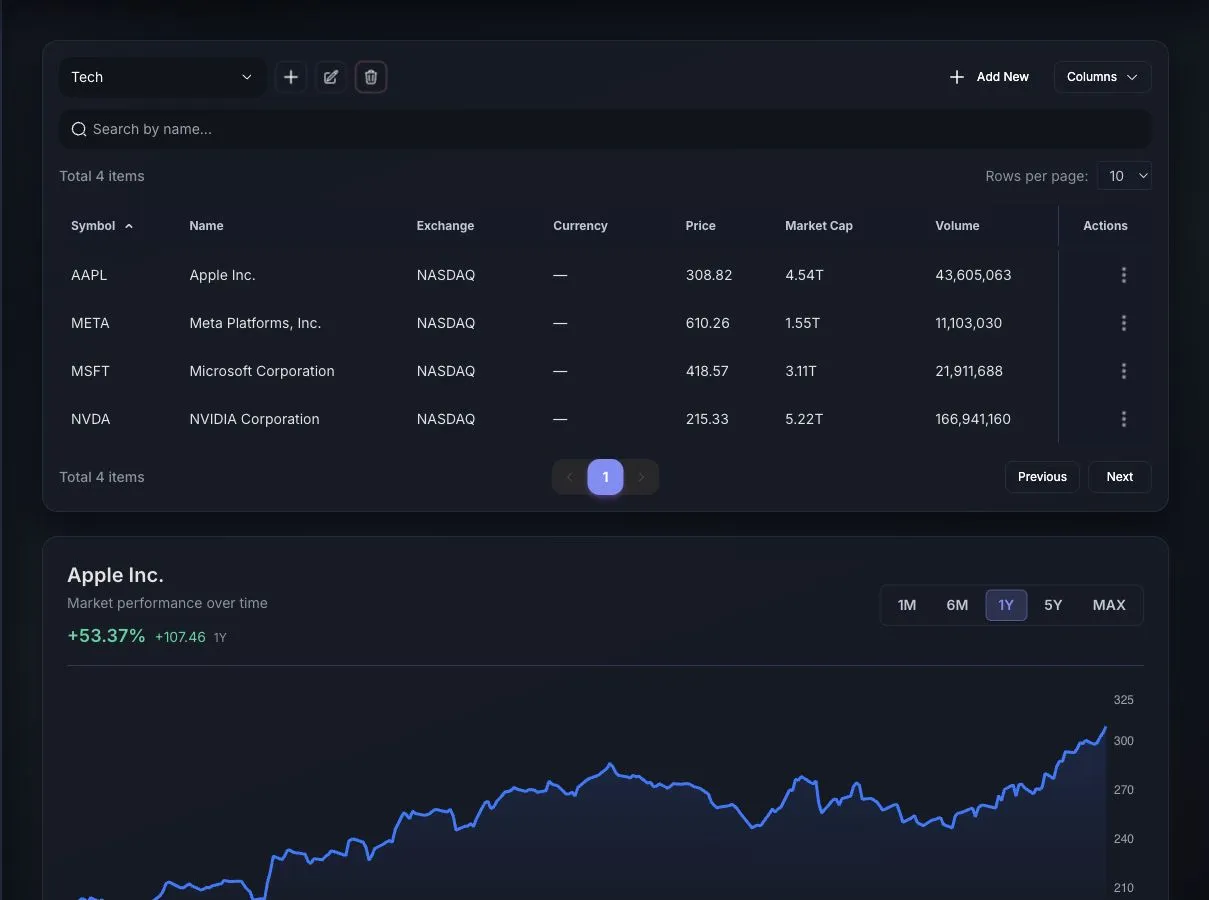Click volume 166,941,160
Screen dimensions: 1209x900
coord(973,419)
